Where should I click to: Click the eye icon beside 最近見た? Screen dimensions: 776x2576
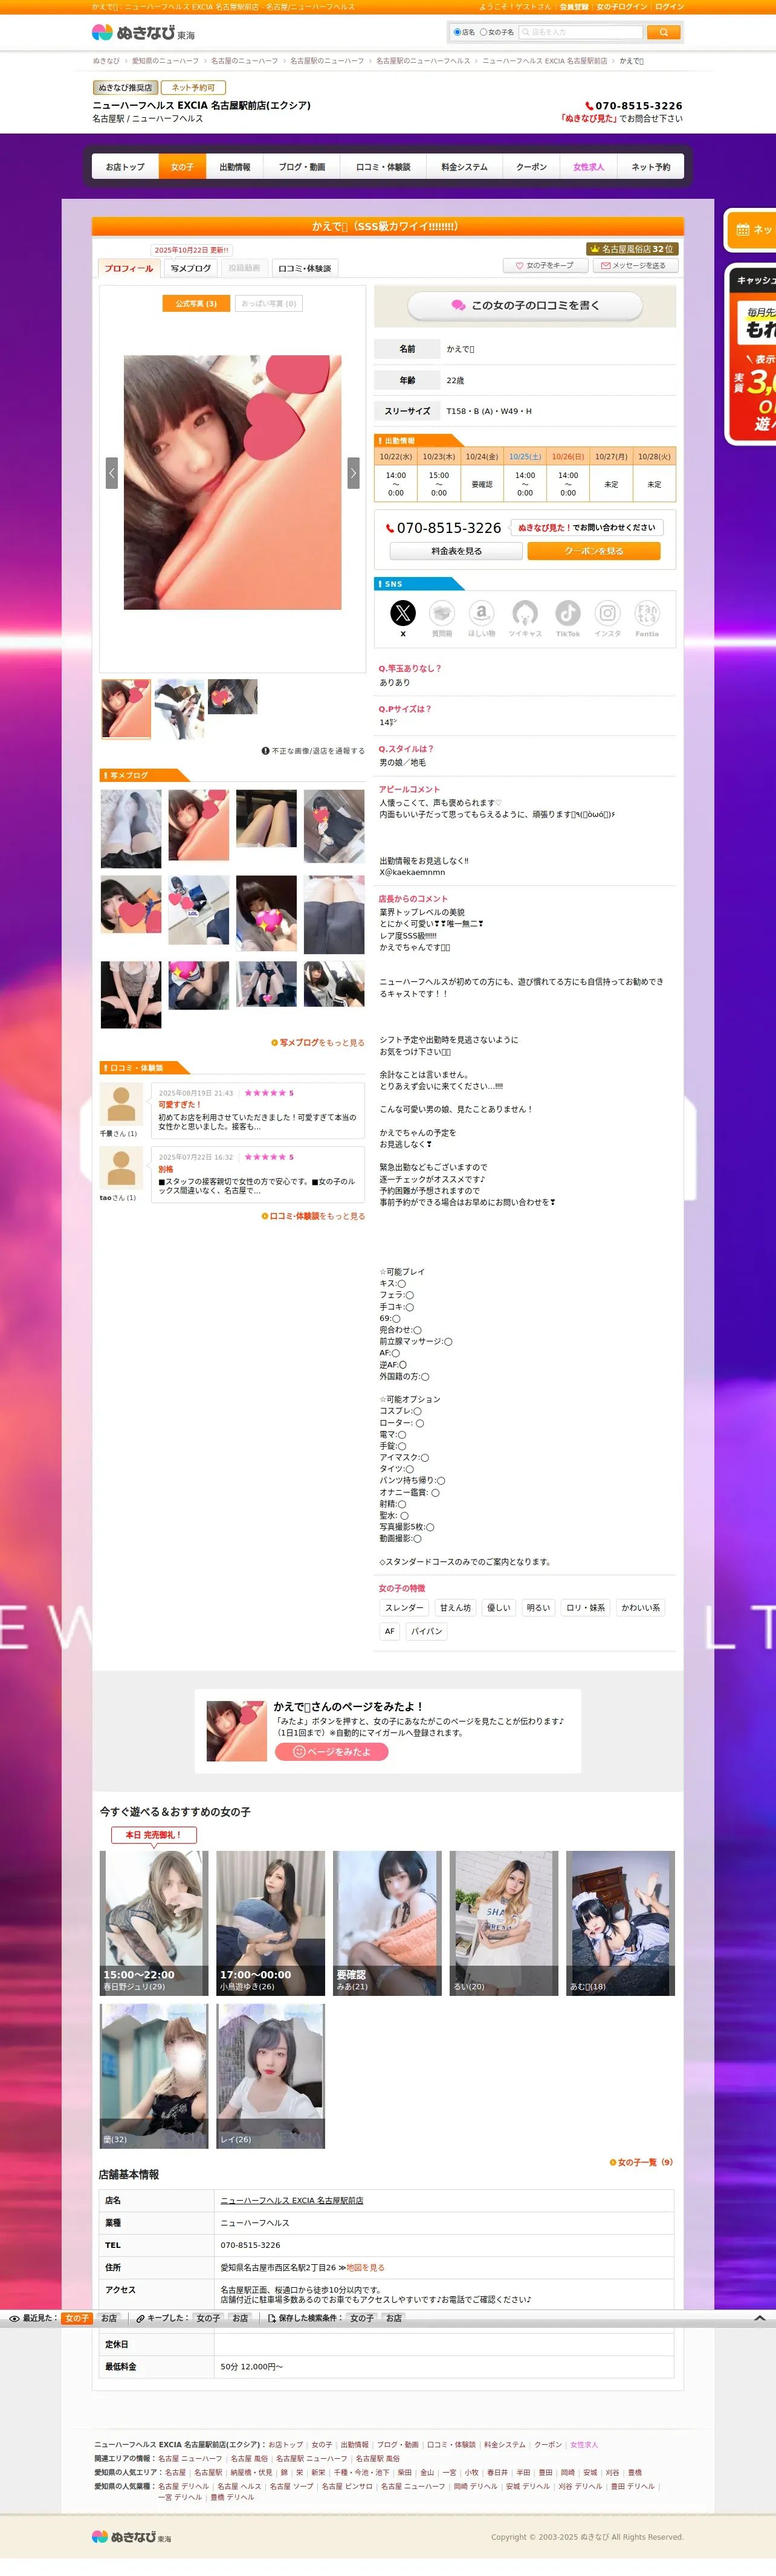click(14, 2318)
